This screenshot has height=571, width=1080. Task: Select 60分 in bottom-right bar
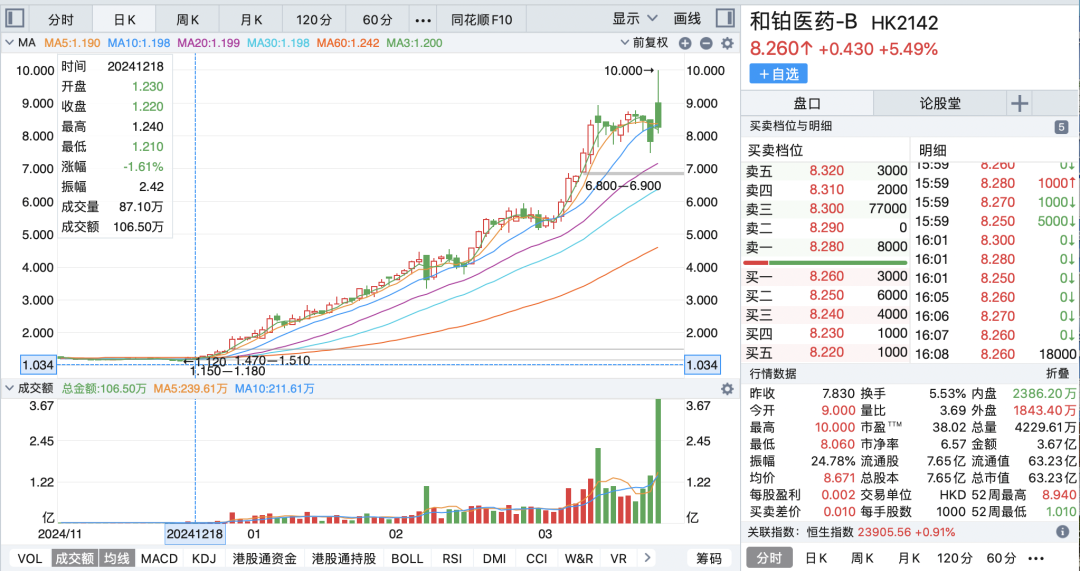click(x=1001, y=558)
